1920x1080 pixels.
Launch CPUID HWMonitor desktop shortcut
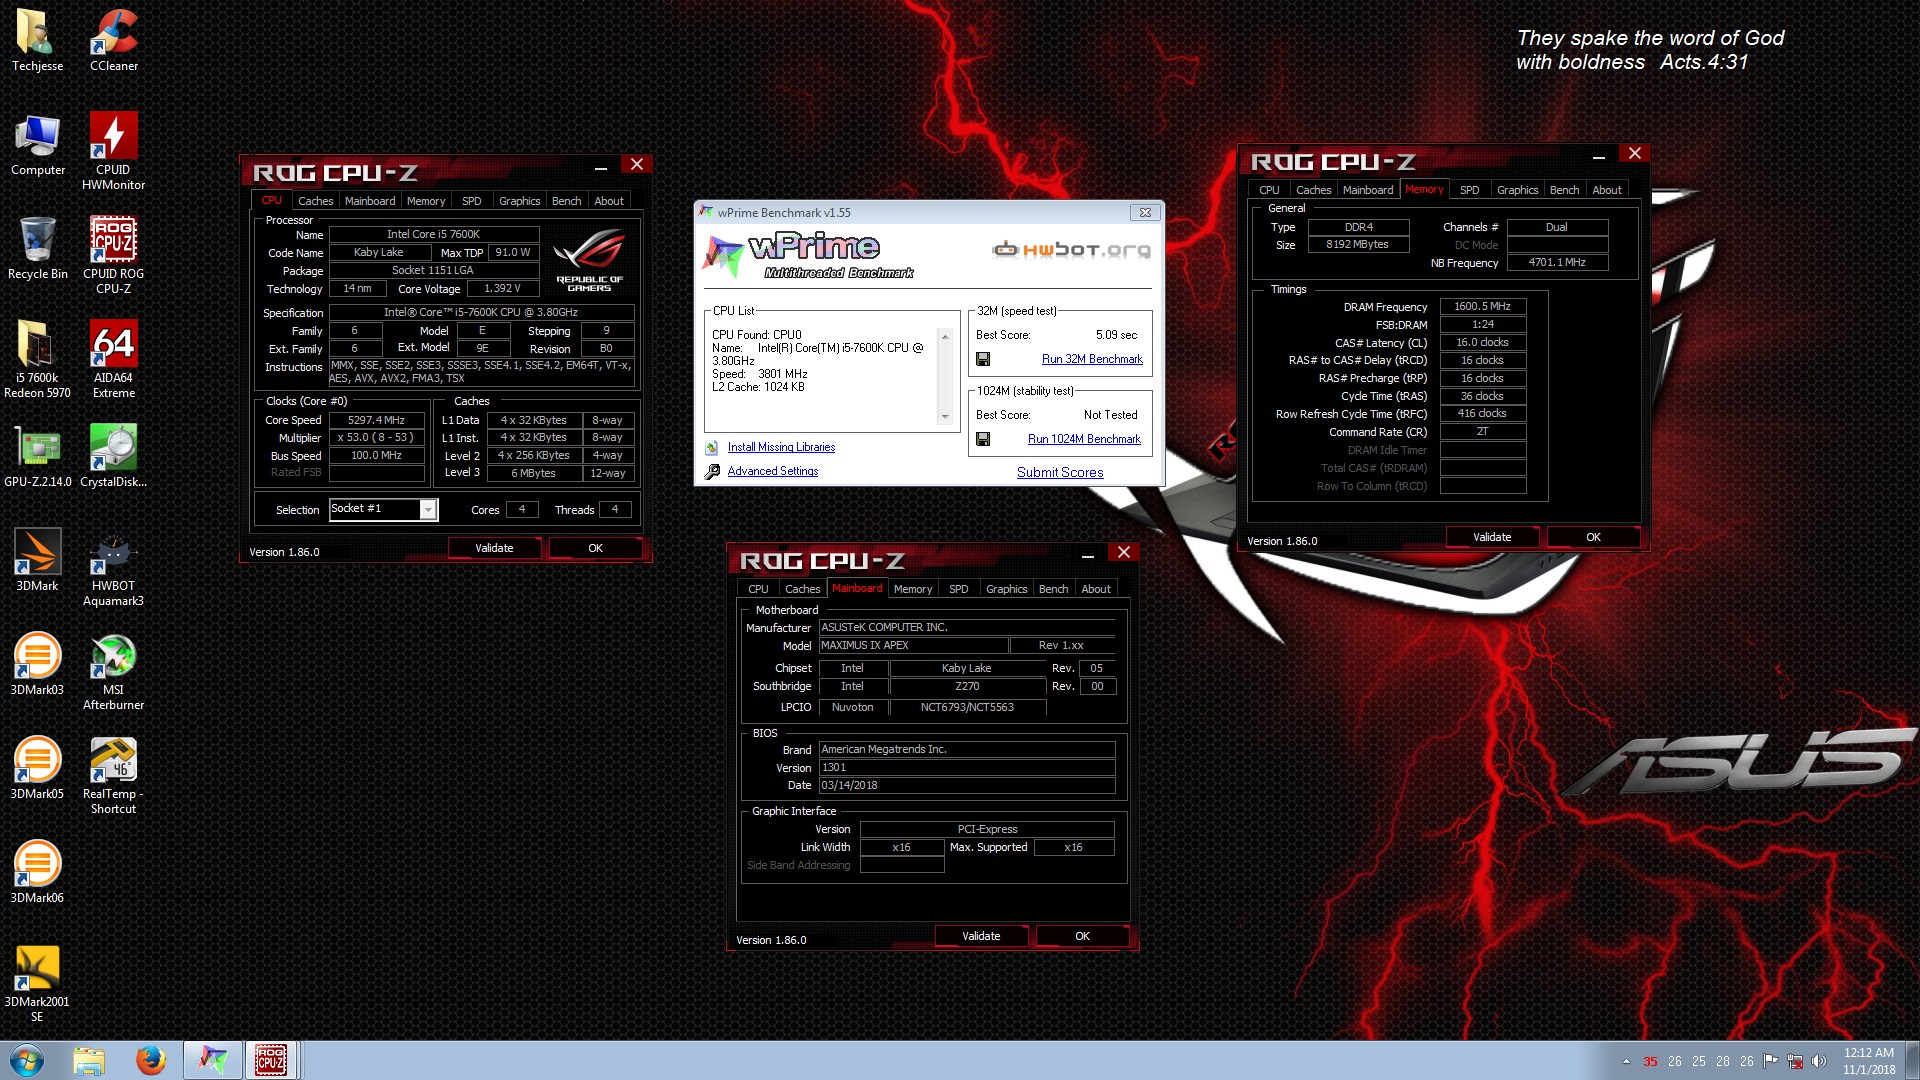(x=114, y=150)
